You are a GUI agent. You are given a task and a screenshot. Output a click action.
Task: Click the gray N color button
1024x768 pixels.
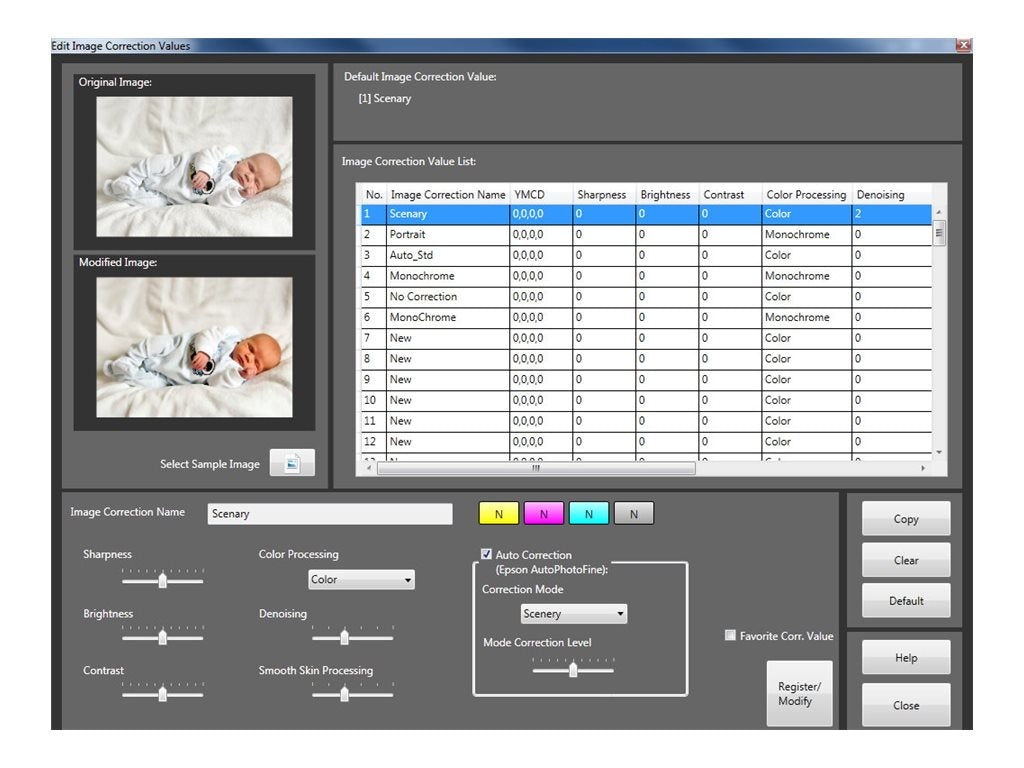pyautogui.click(x=633, y=514)
